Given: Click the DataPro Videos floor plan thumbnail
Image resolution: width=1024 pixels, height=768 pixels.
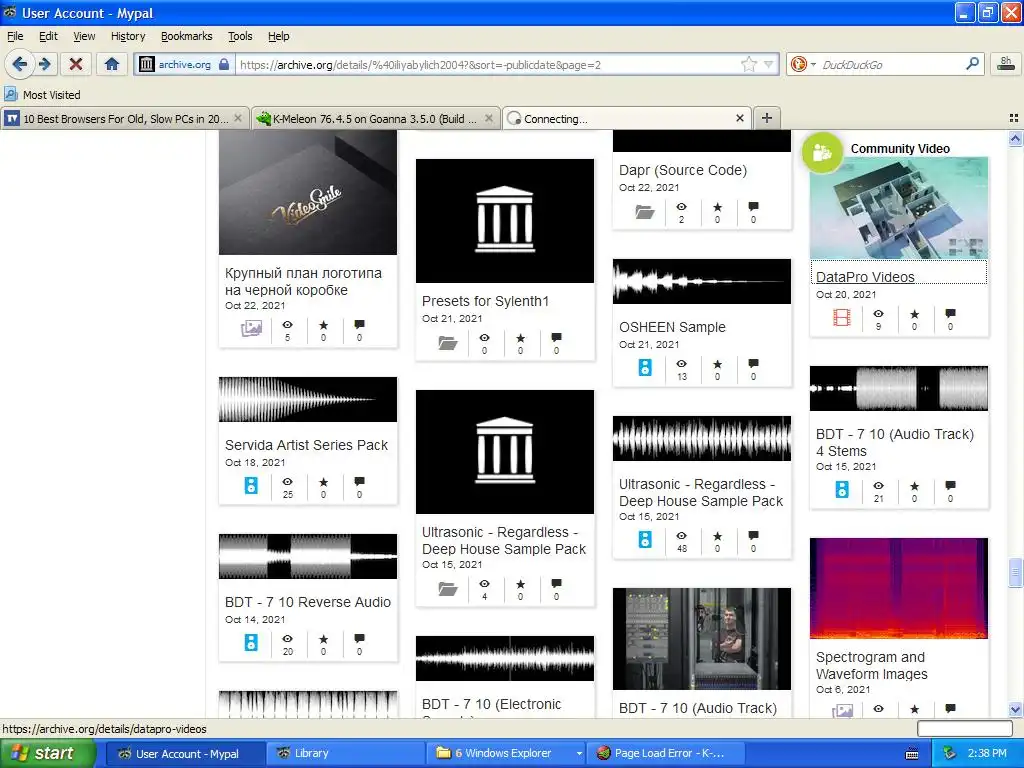Looking at the screenshot, I should tap(899, 208).
